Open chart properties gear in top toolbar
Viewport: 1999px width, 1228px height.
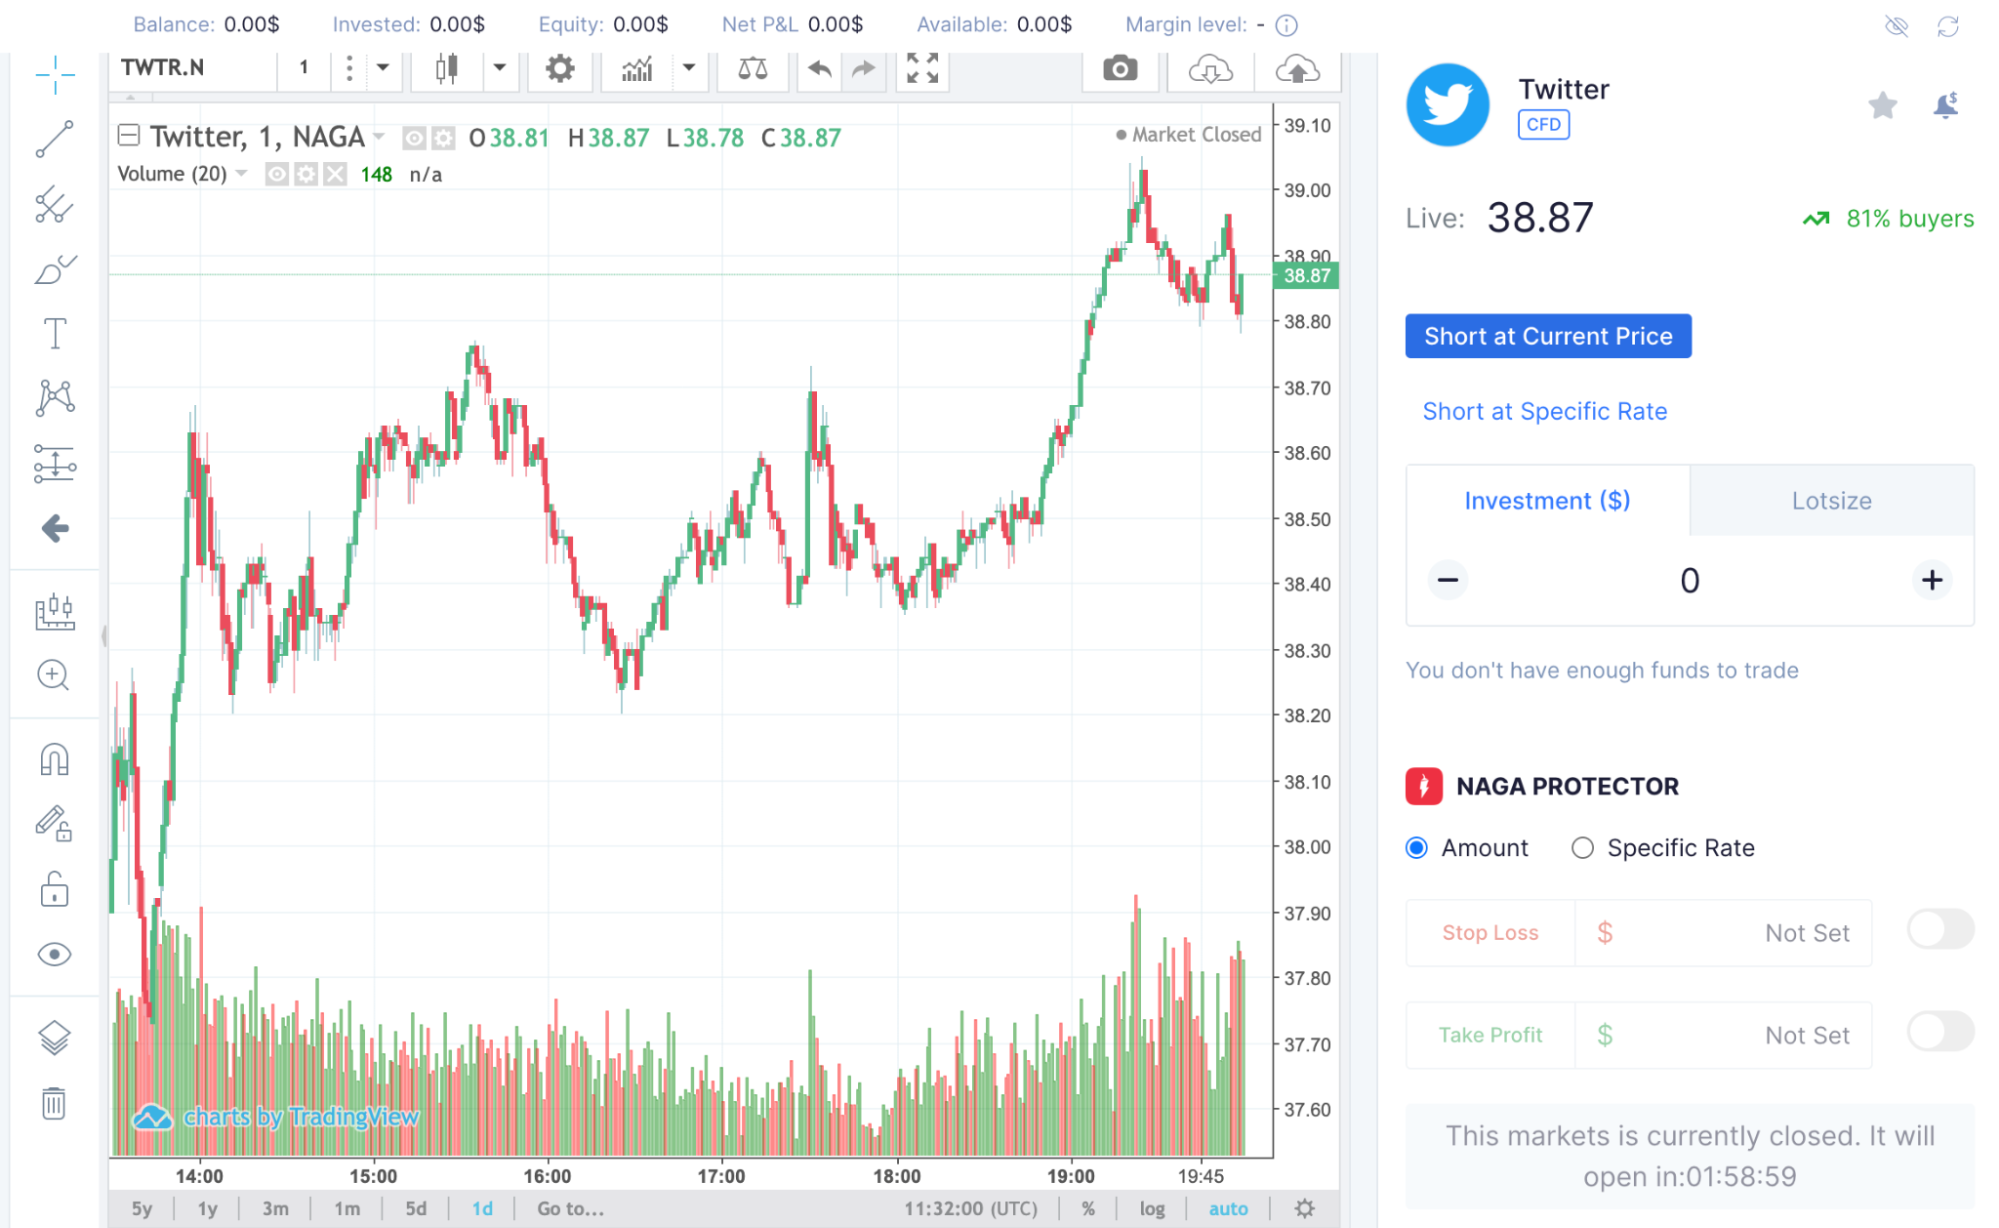click(x=559, y=68)
